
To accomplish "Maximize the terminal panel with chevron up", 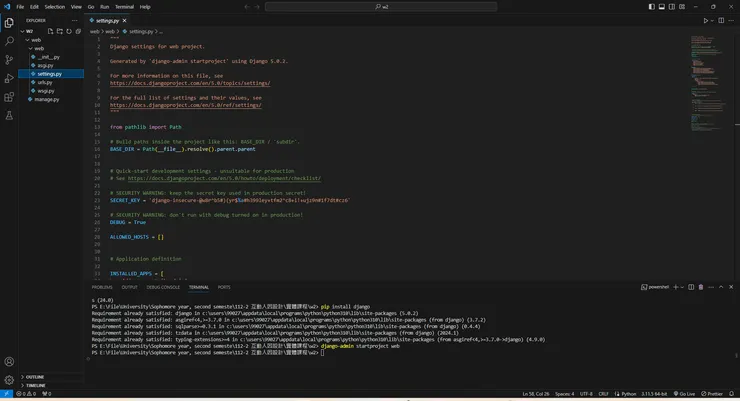I will coord(721,286).
